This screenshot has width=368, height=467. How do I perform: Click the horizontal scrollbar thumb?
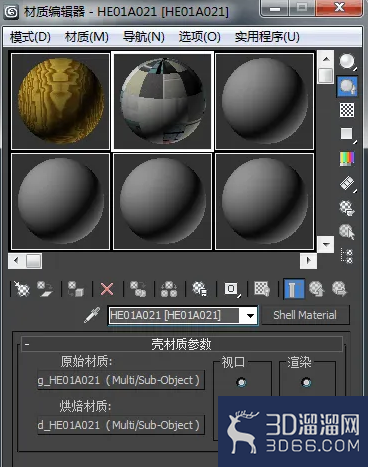[x=34, y=261]
